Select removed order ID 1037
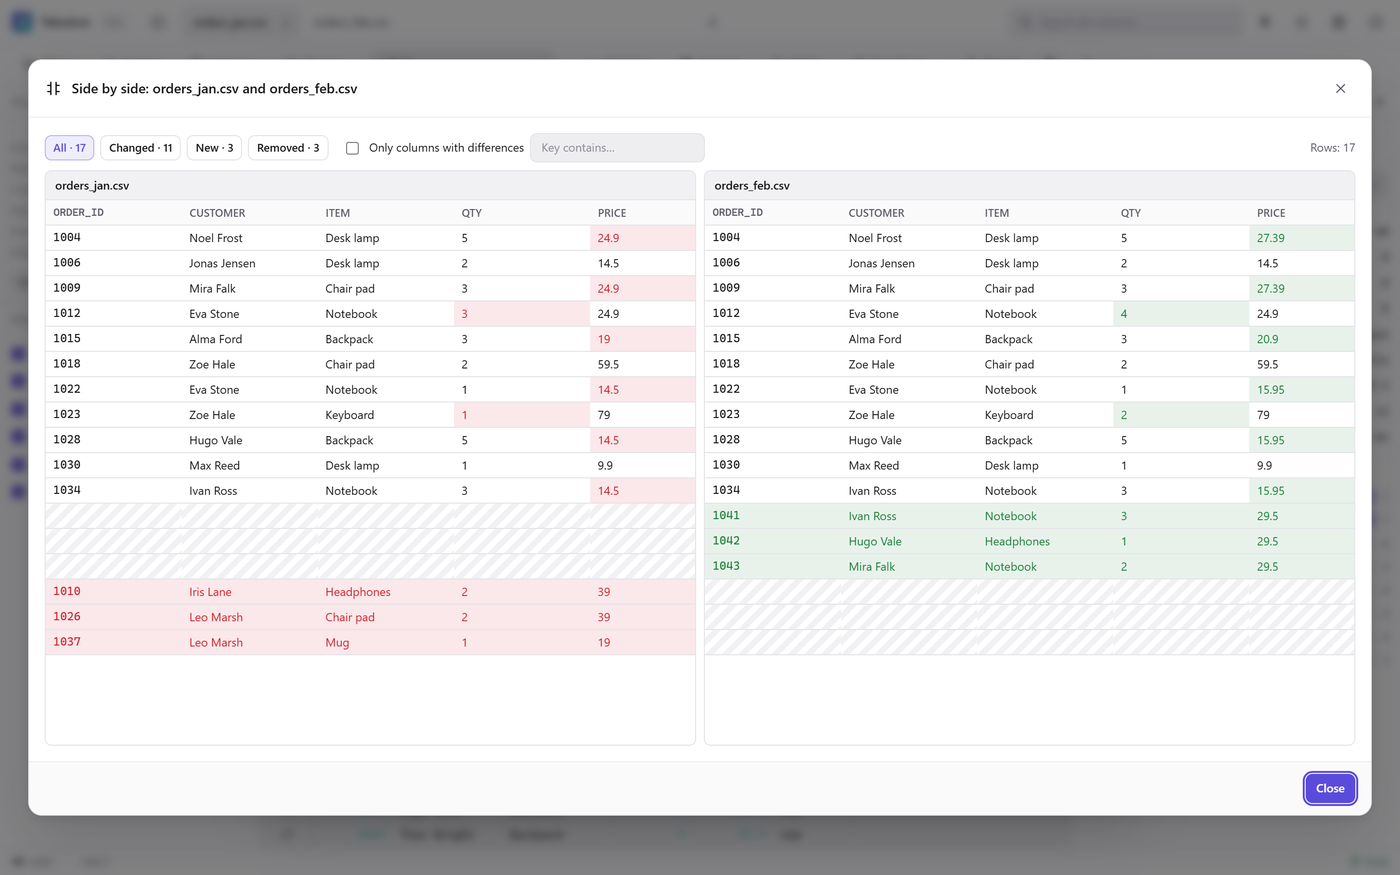1400x875 pixels. tap(67, 642)
